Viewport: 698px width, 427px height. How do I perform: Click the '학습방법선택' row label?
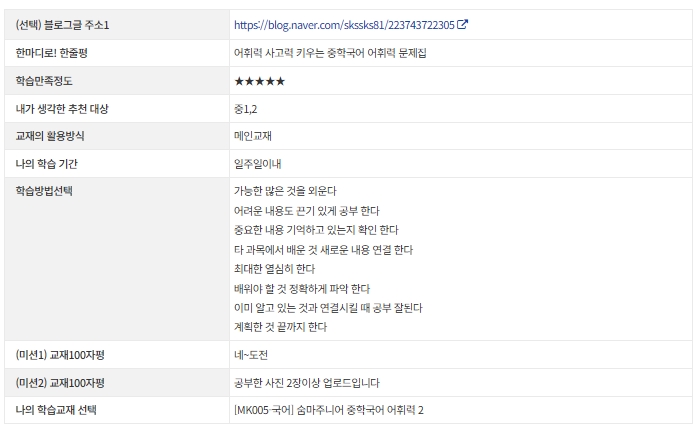(44, 191)
